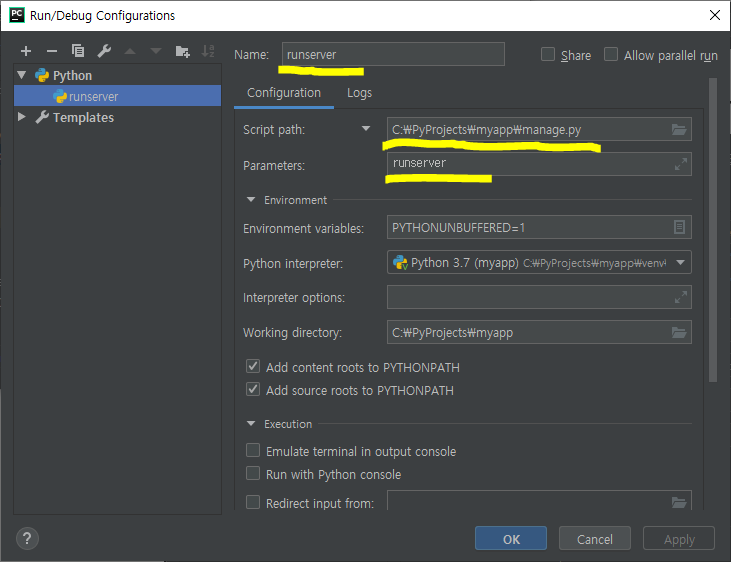Switch to the Configuration tab
731x562 pixels.
pos(284,93)
